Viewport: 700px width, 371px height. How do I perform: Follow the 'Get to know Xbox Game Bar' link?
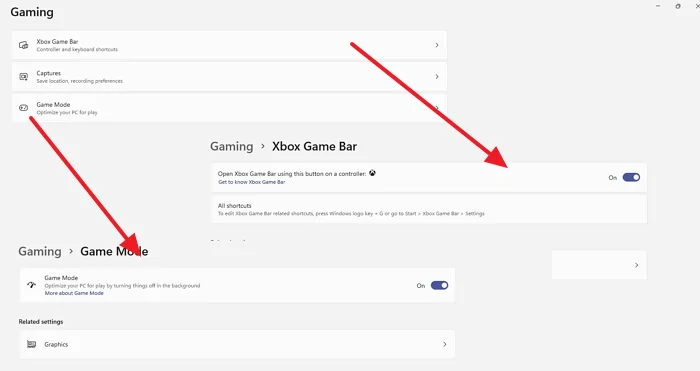pyautogui.click(x=251, y=182)
